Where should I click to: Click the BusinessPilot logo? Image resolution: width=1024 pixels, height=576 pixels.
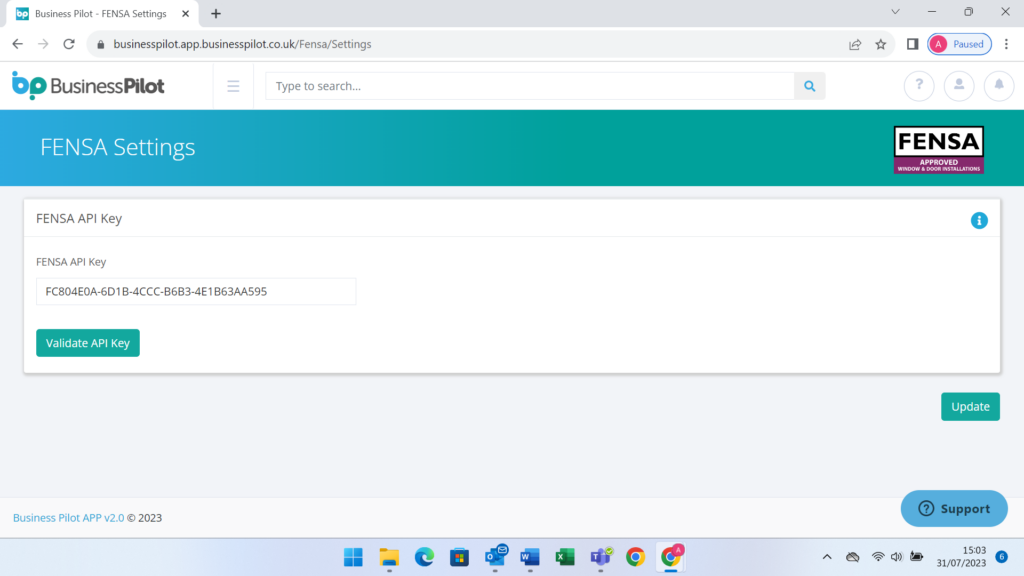[x=88, y=86]
